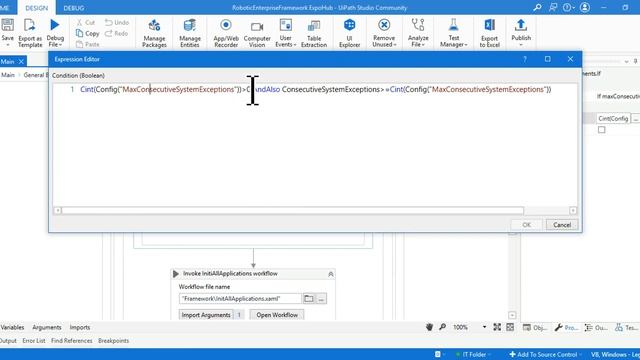The width and height of the screenshot is (640, 360).
Task: Click help button in Expression Editor
Action: 525,59
